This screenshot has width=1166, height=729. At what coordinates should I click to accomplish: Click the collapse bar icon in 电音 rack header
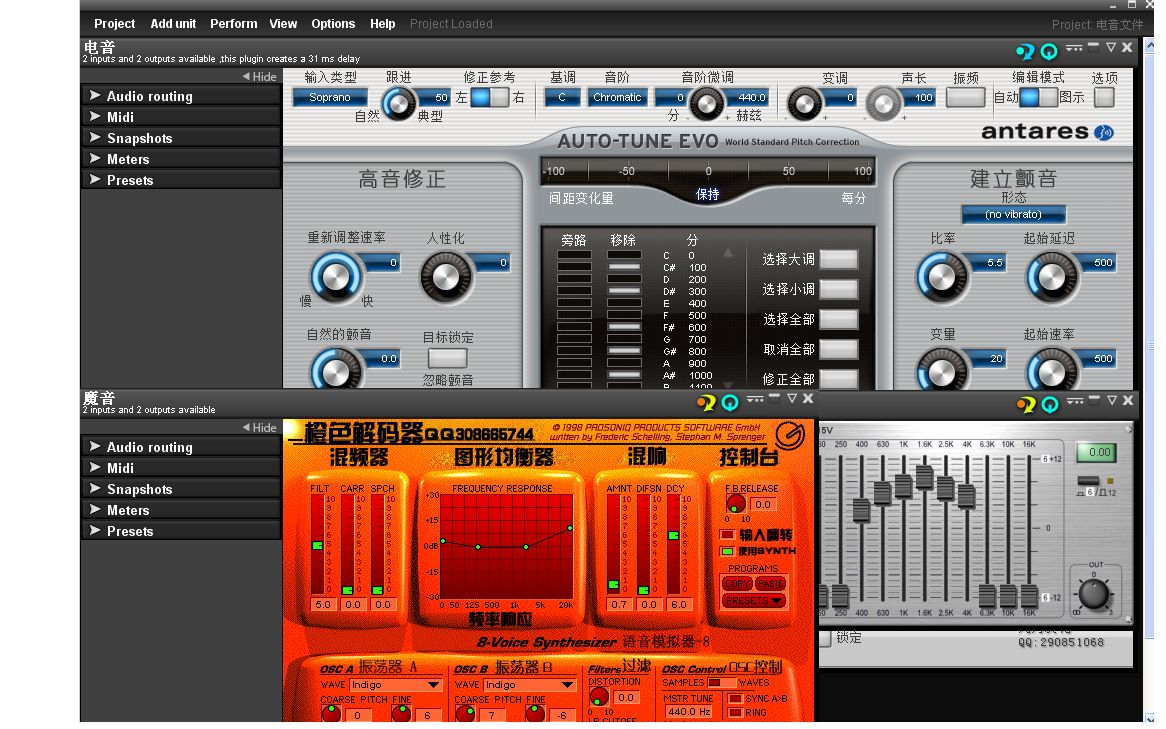1093,46
